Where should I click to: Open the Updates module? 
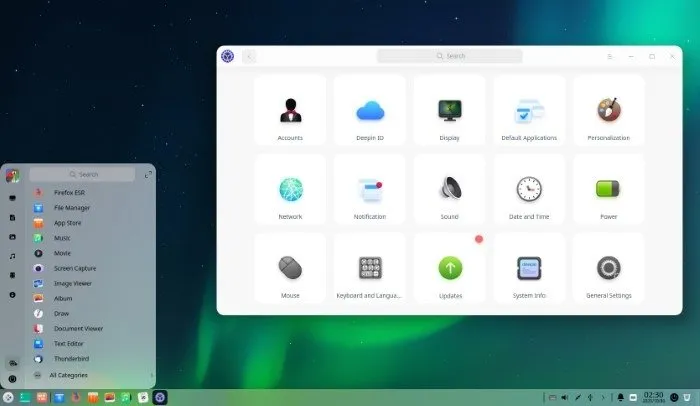pos(450,268)
